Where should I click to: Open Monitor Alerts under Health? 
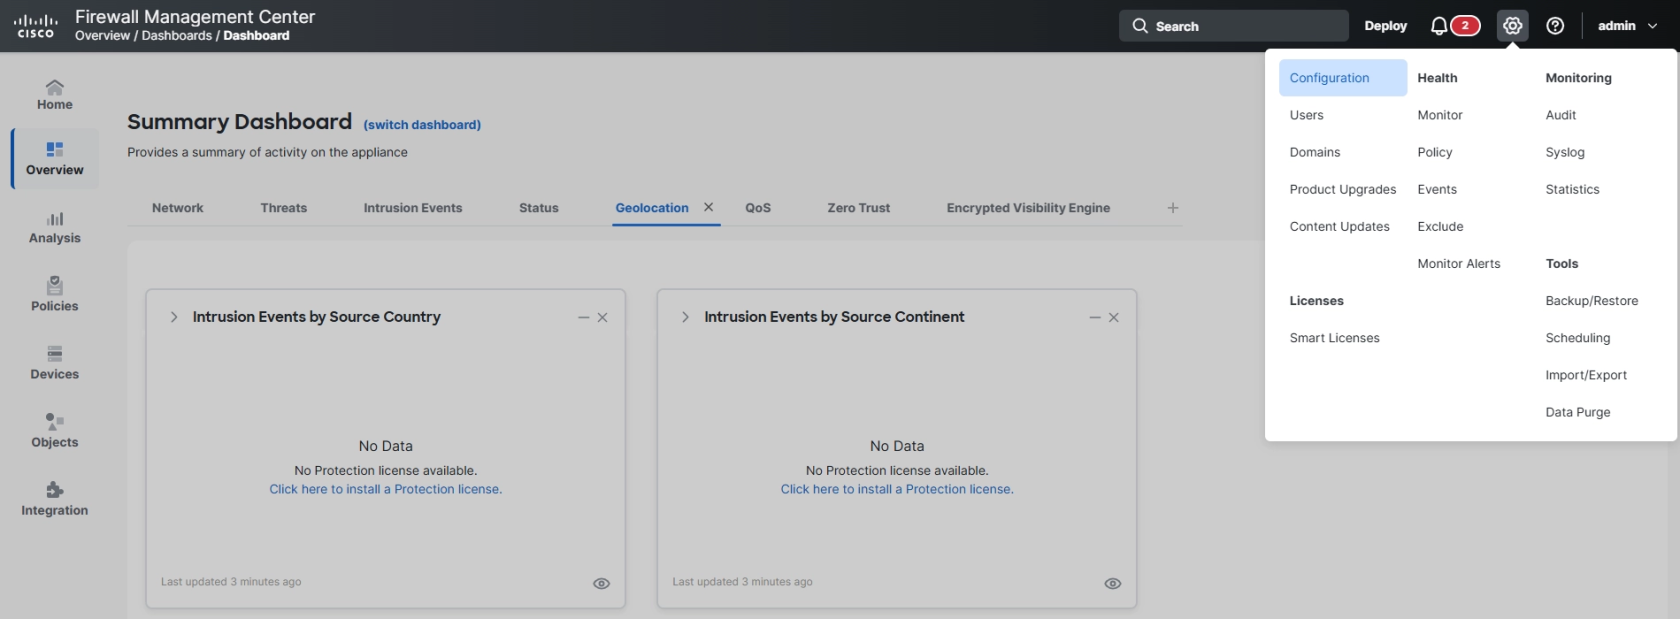pyautogui.click(x=1459, y=263)
